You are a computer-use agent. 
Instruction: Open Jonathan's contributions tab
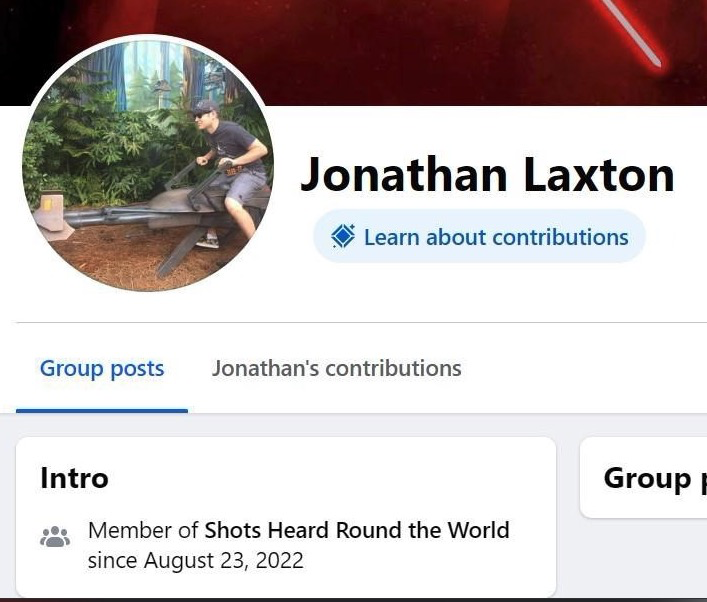click(x=336, y=368)
